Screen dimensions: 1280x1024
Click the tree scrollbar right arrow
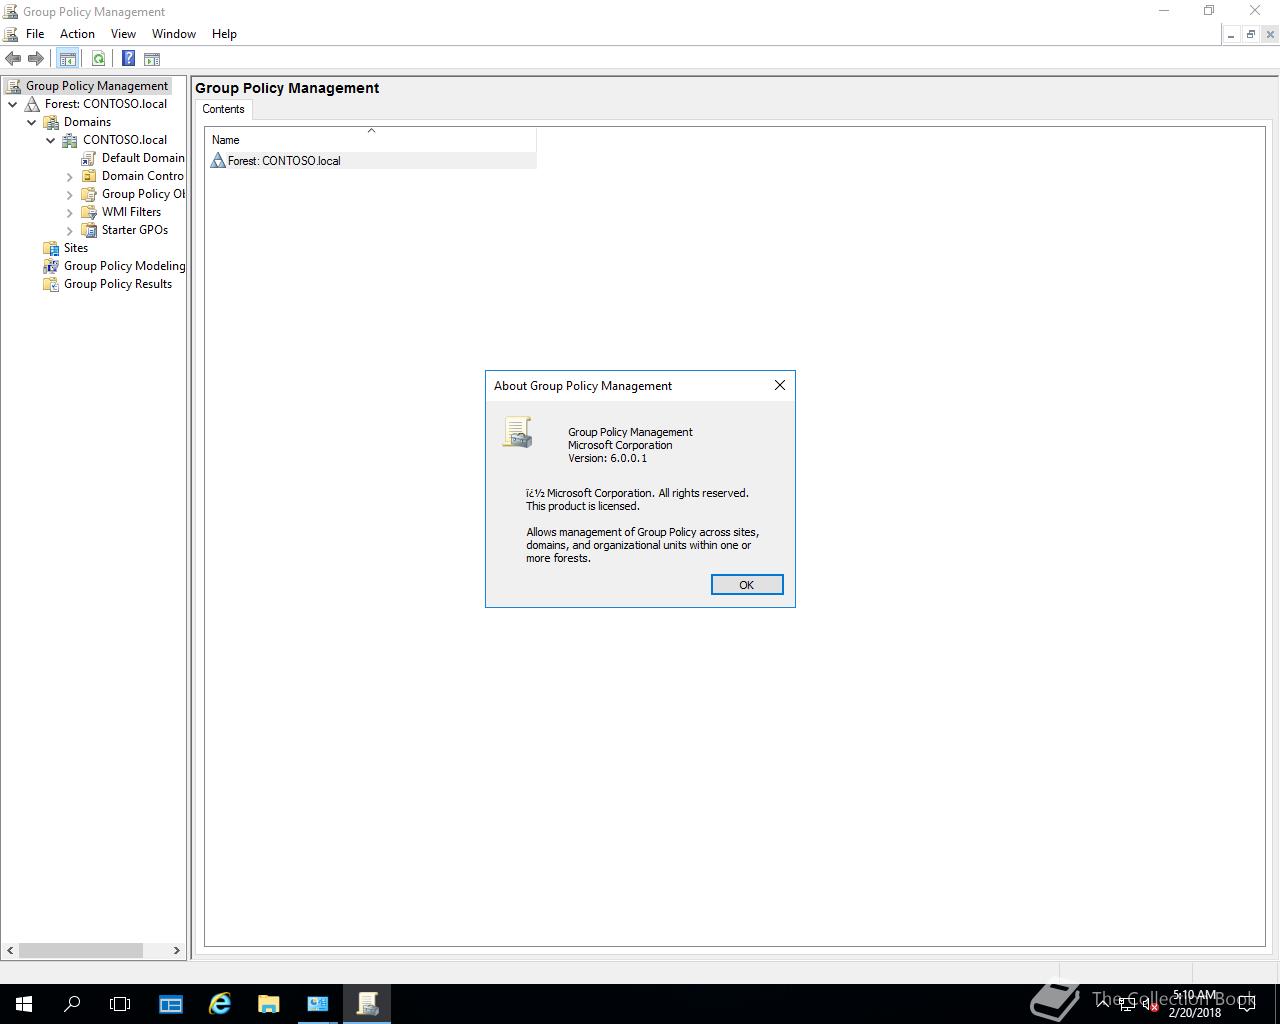coord(177,950)
